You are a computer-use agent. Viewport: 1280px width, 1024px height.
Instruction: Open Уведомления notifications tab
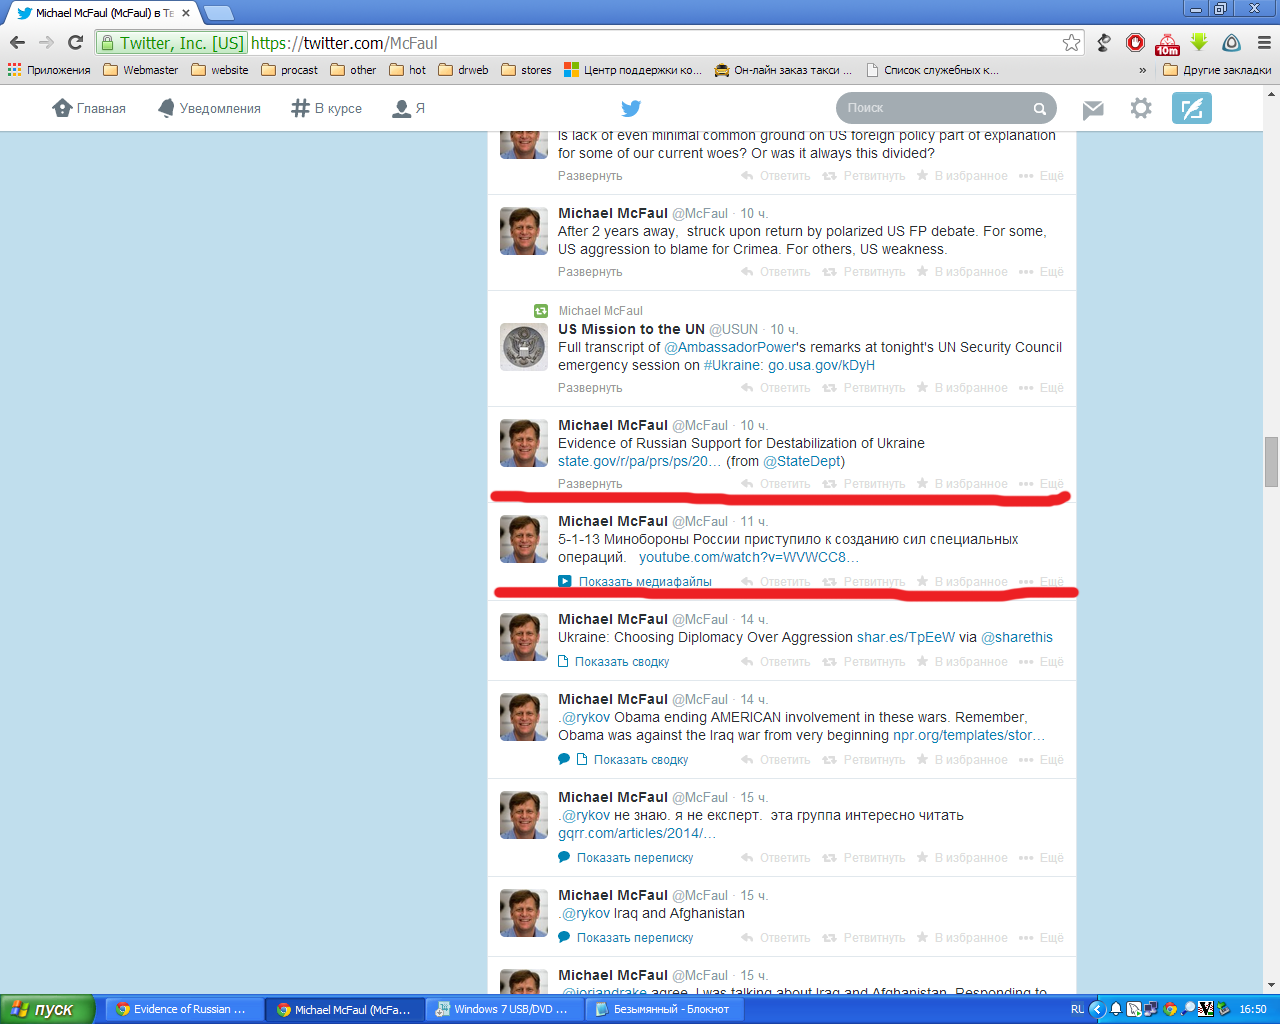pos(209,108)
